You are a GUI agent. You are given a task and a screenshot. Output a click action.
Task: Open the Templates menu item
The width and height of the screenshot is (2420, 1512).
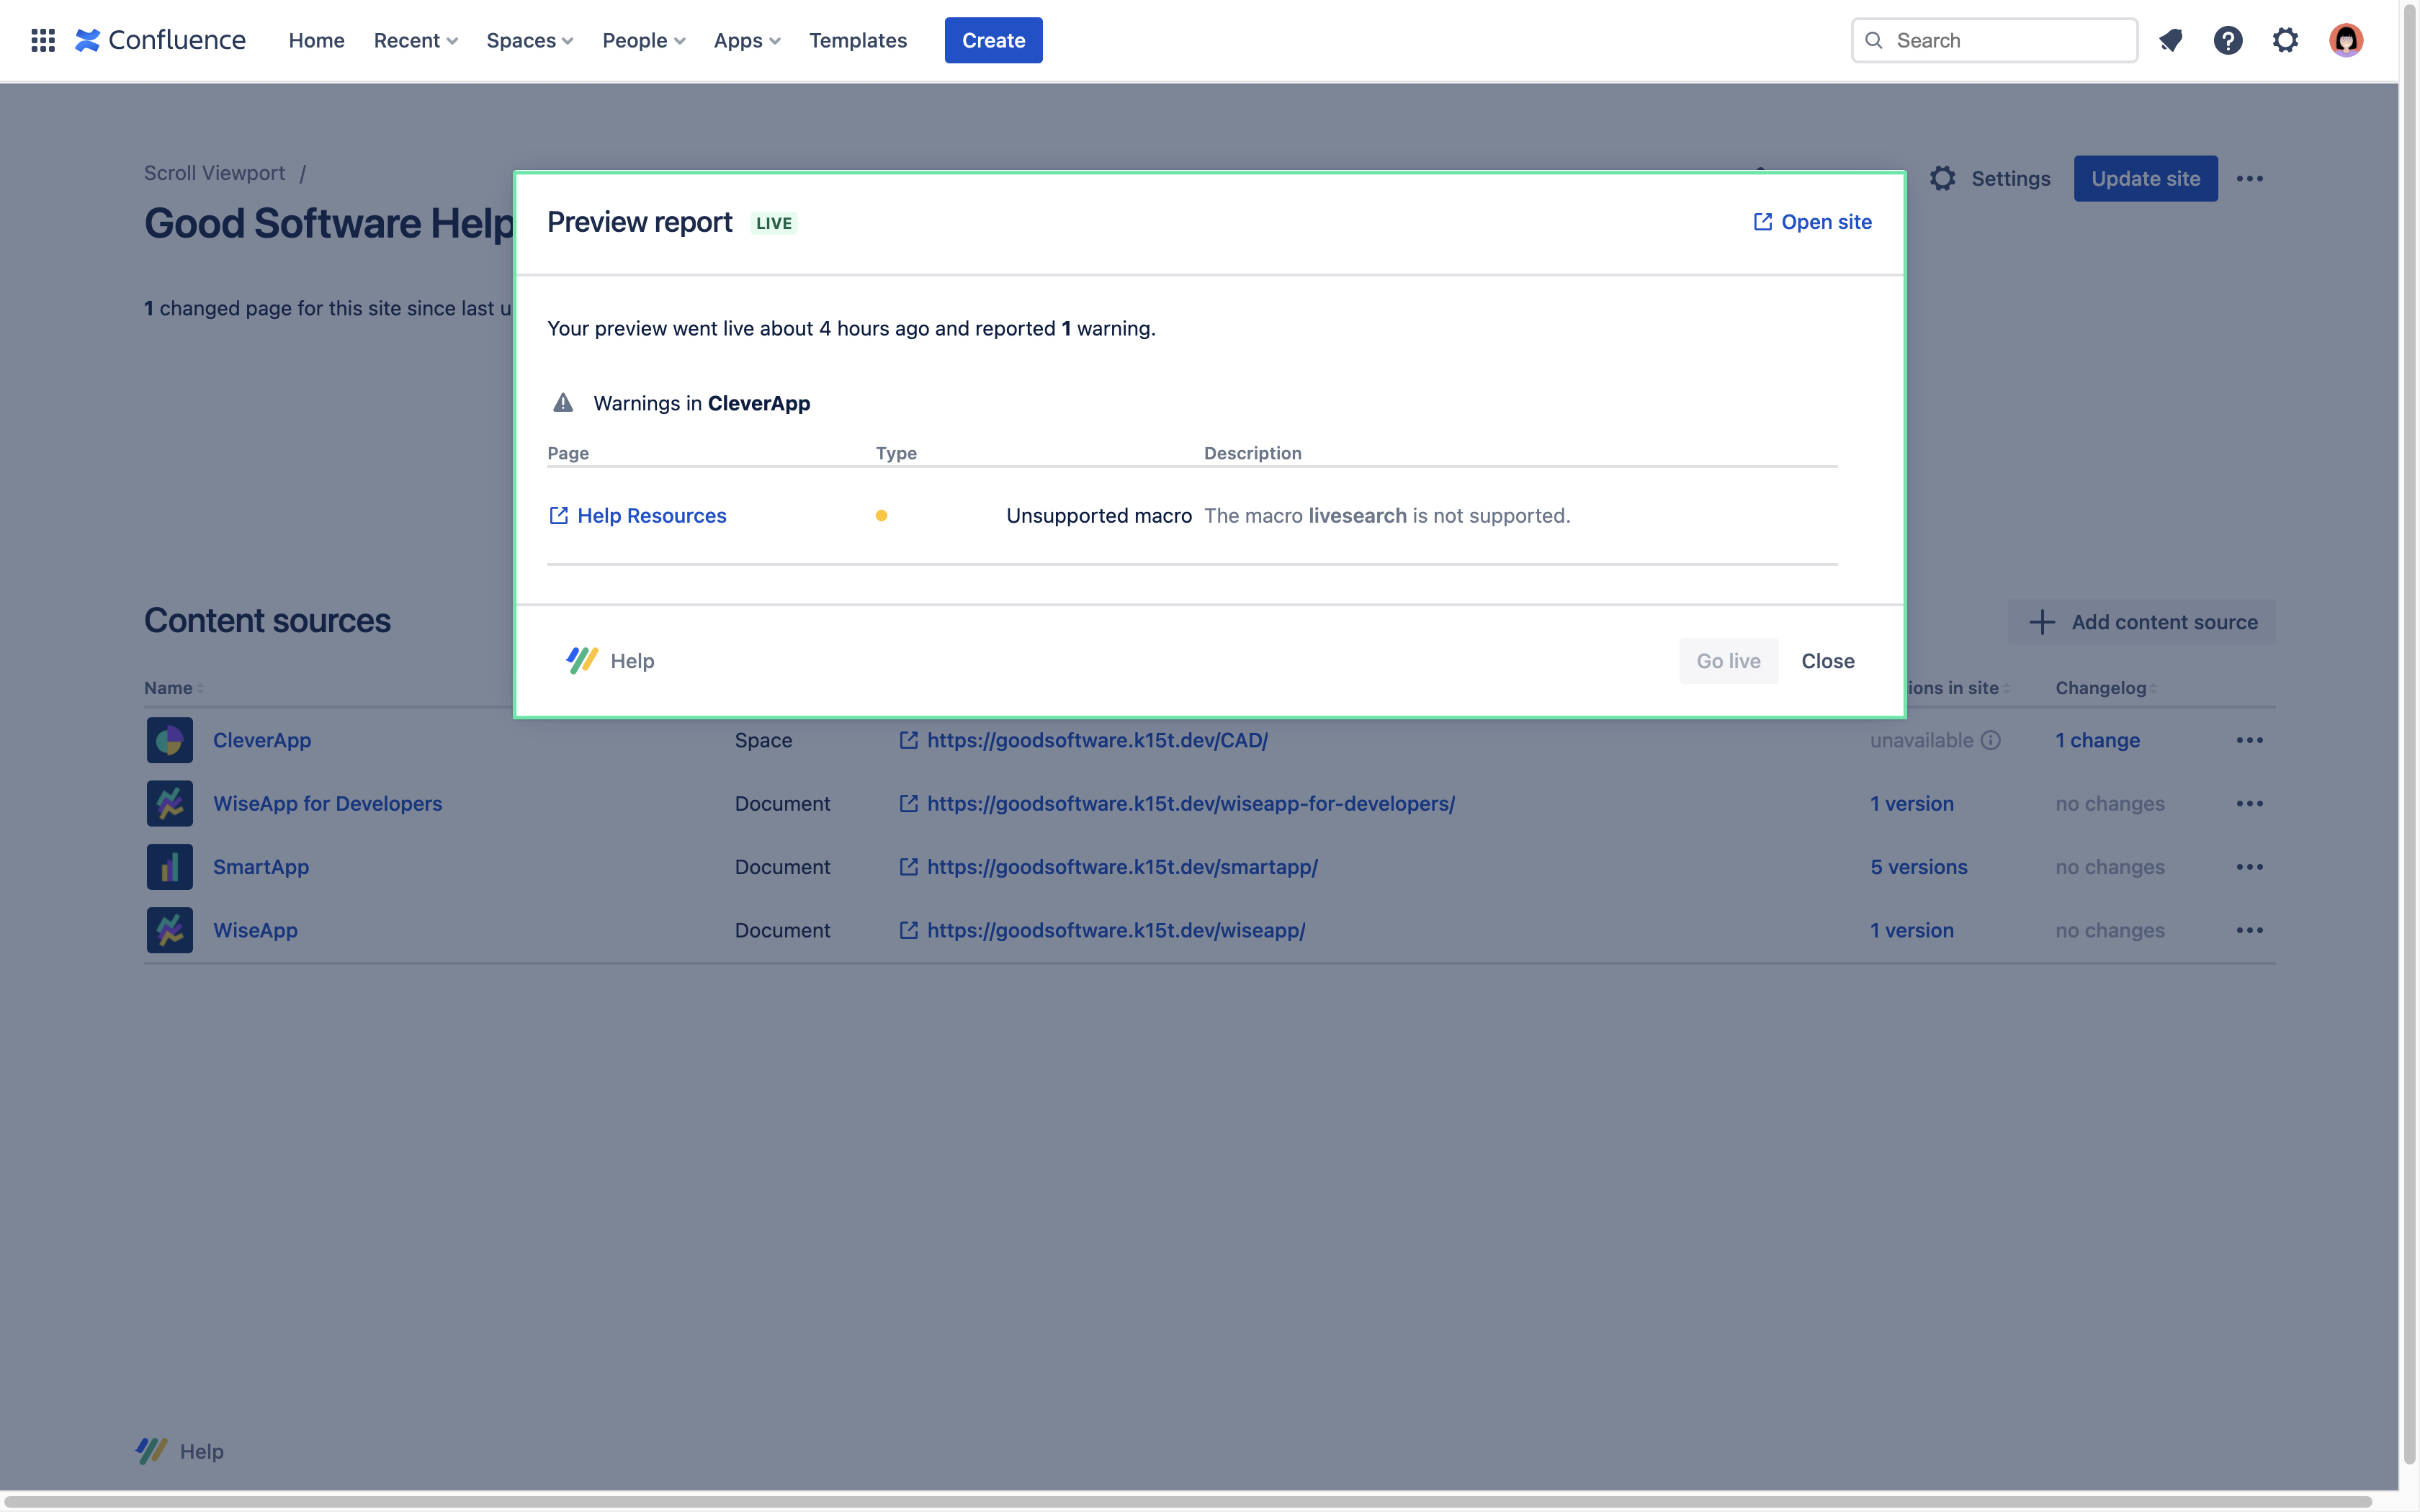857,40
